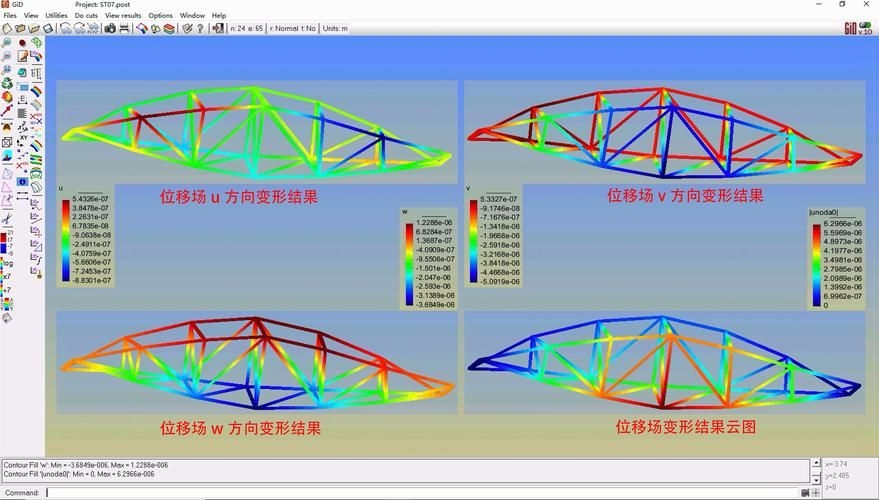Click the log scale icon in sidebar
The image size is (879, 500).
7,263
